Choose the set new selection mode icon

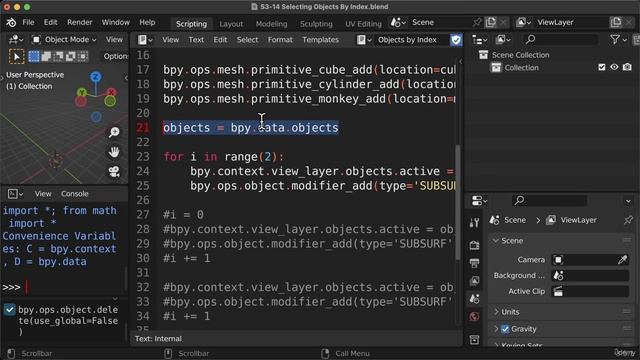[x=34, y=56]
